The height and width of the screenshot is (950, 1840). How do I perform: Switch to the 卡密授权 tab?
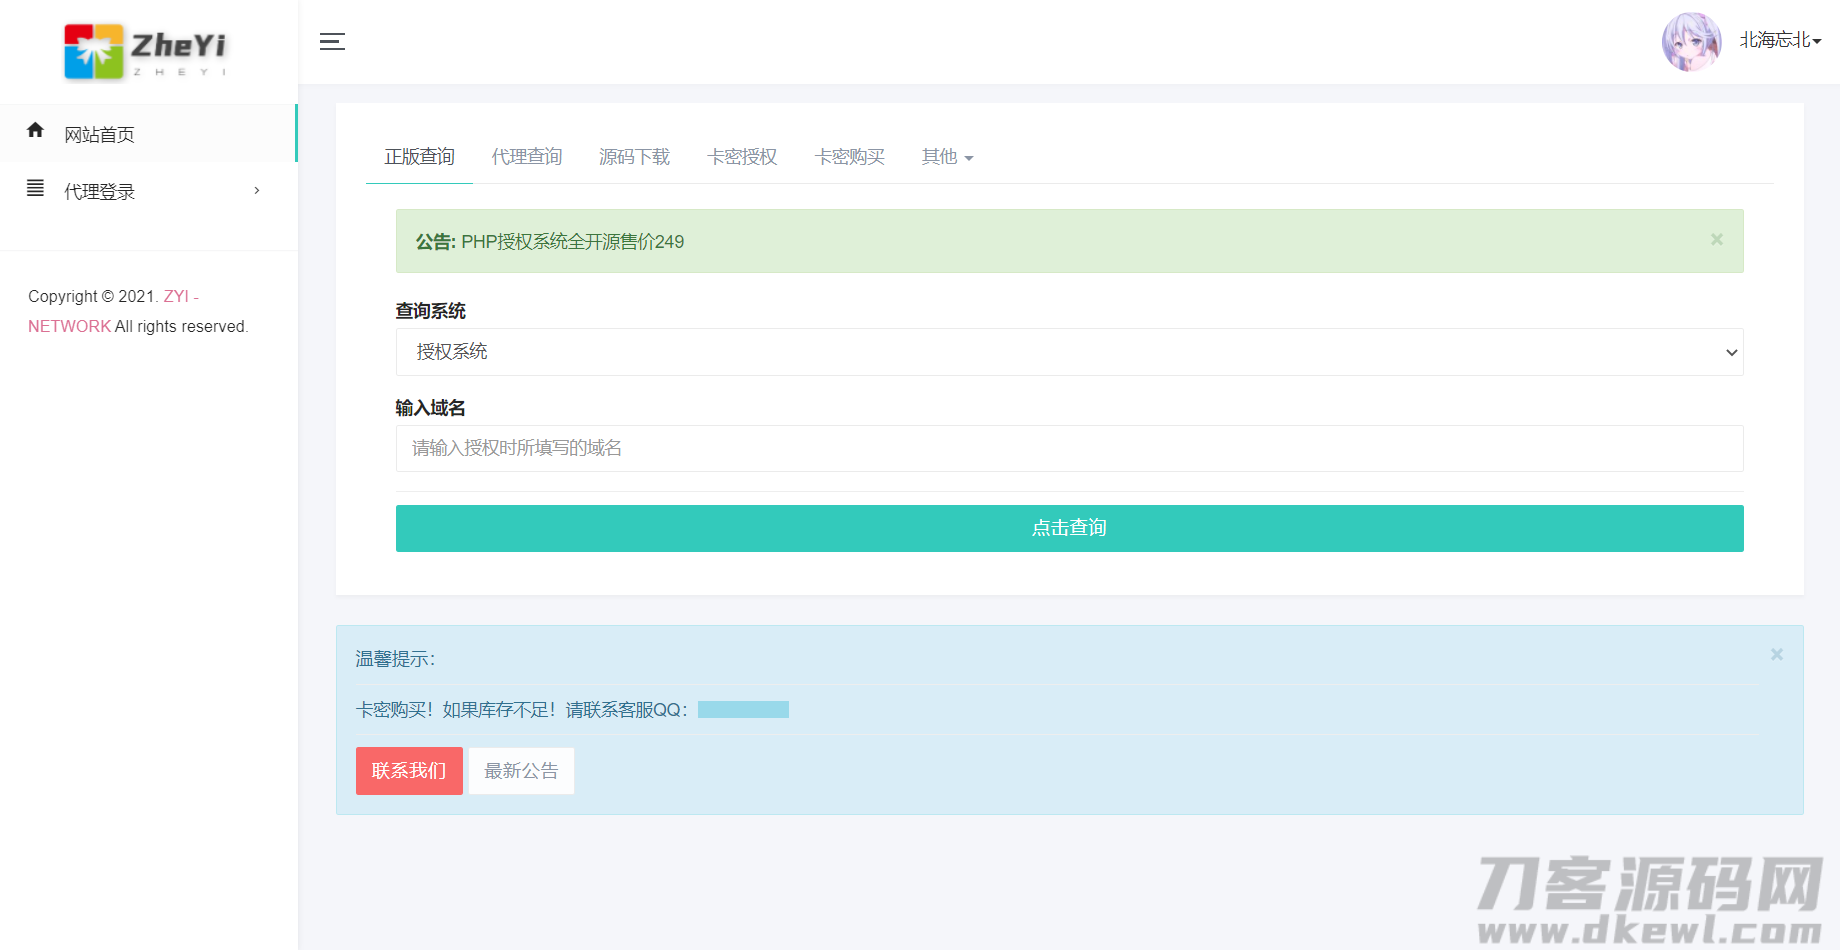[742, 157]
